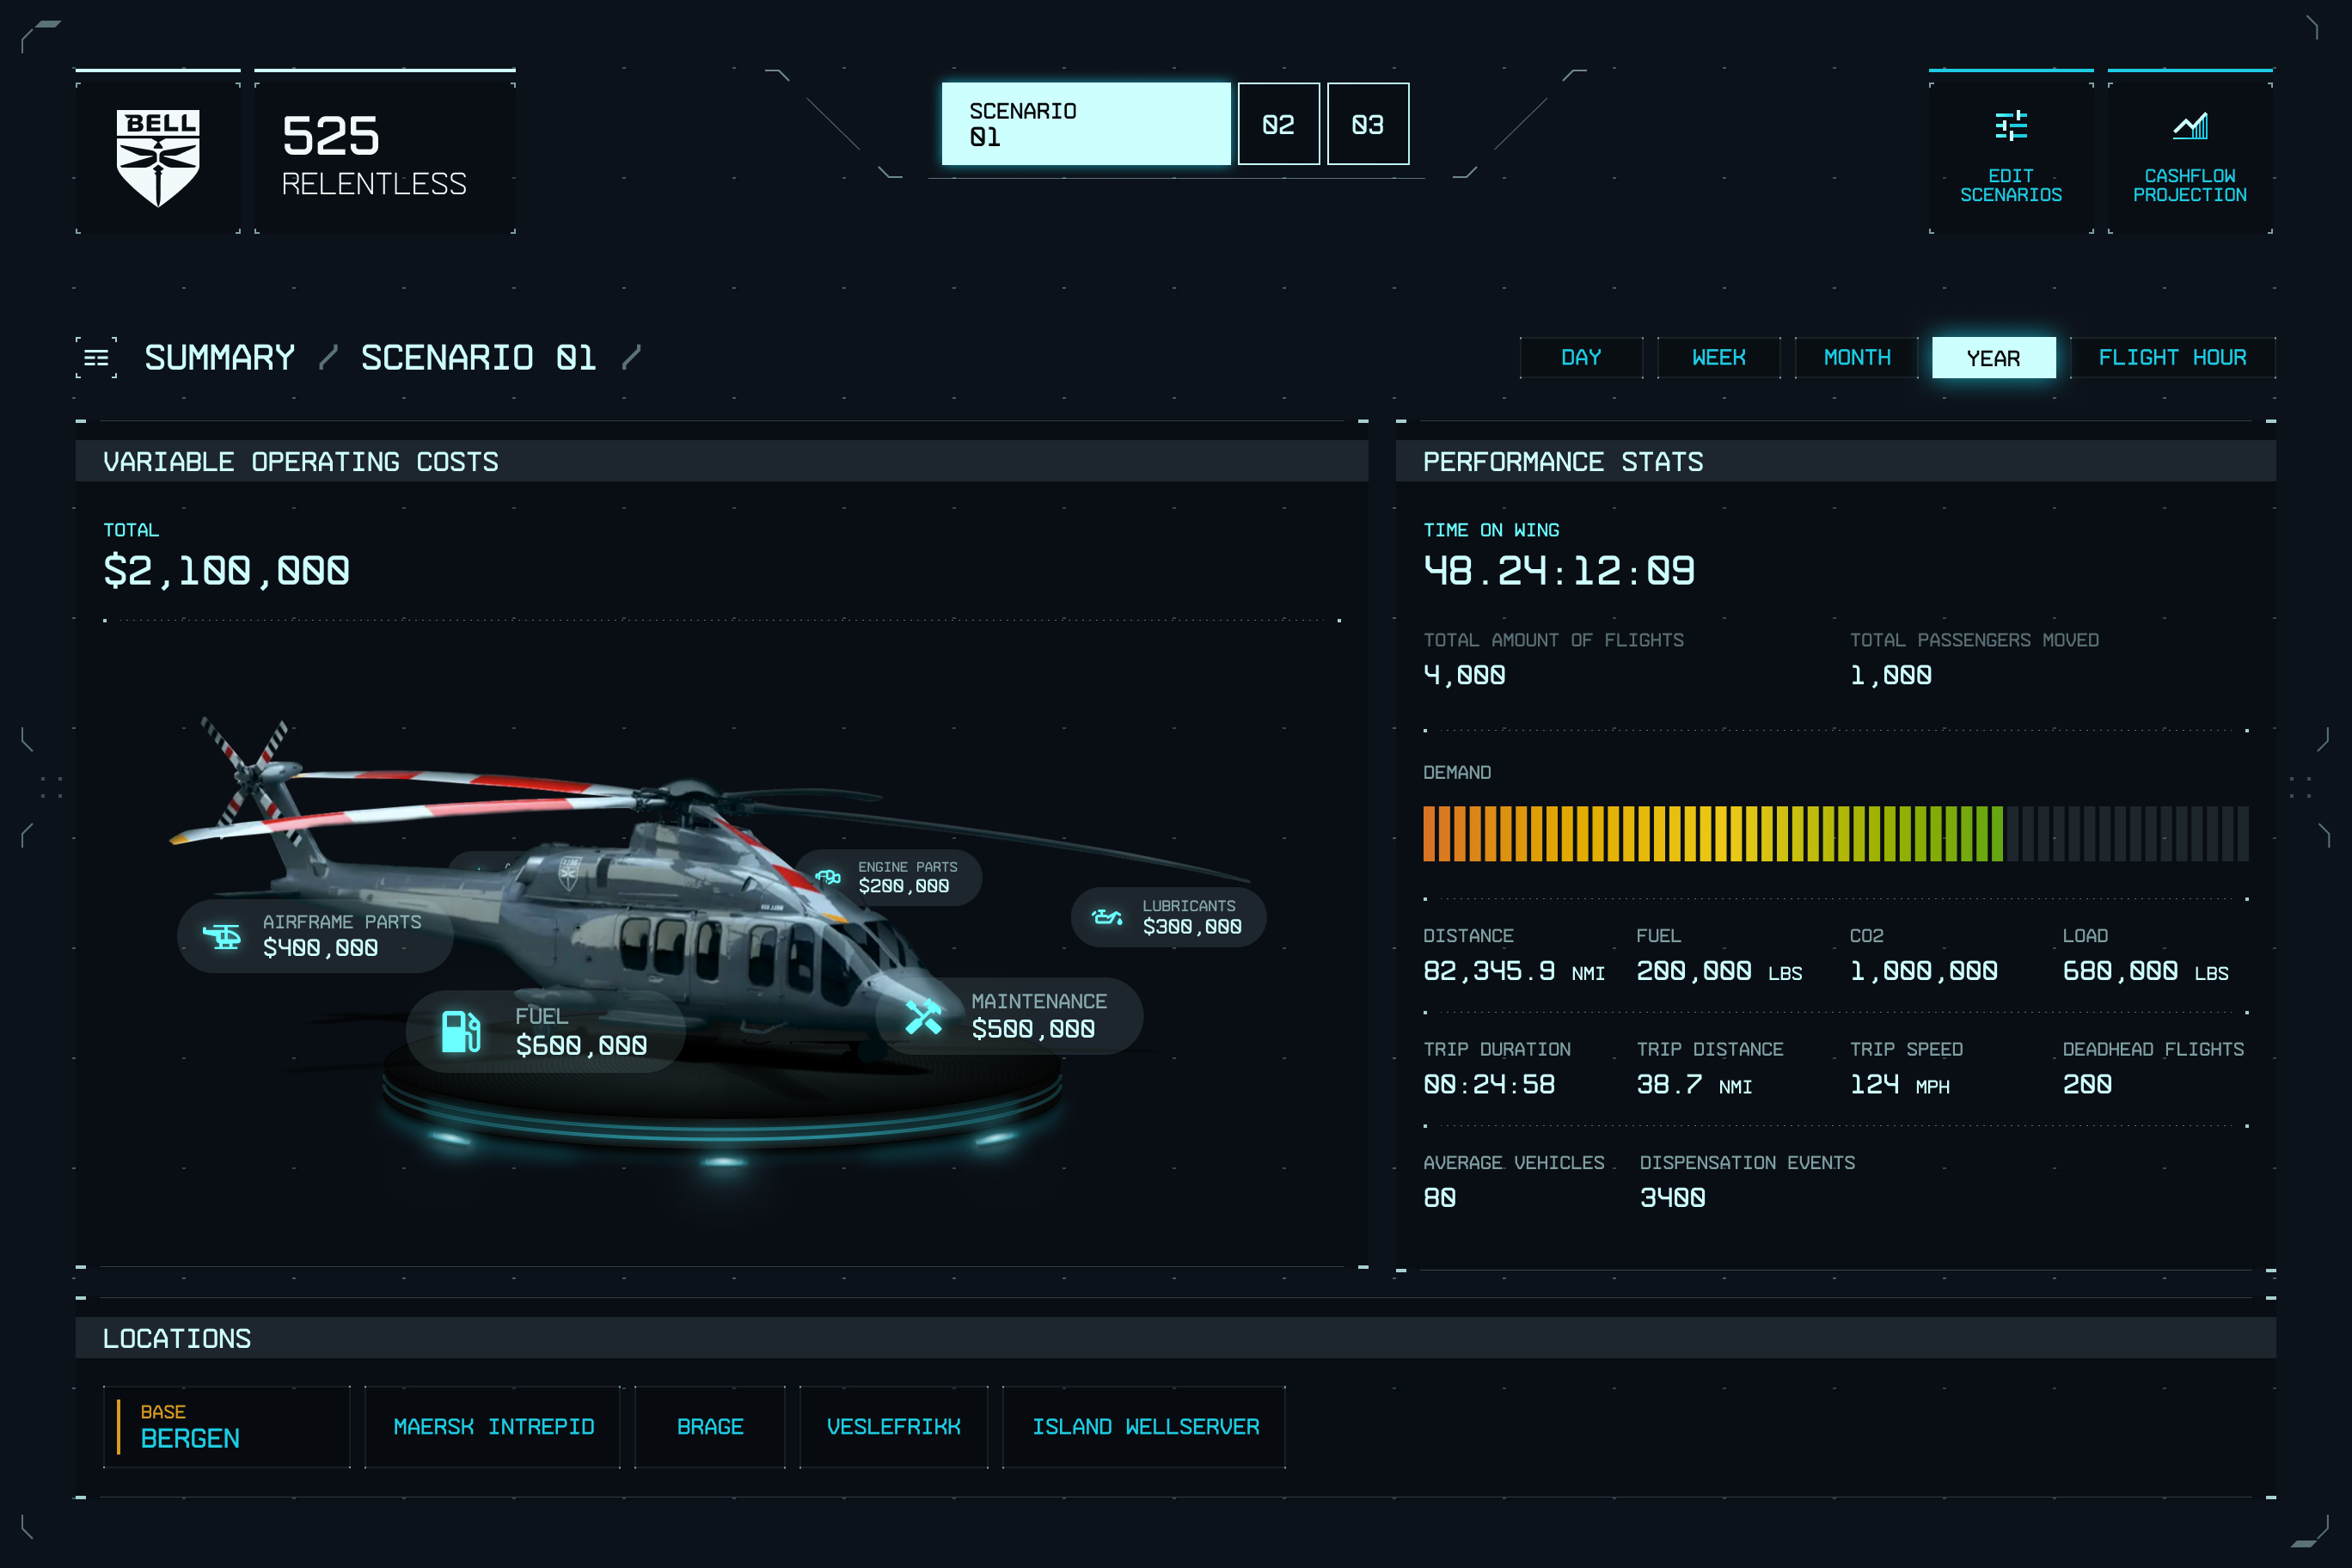Click the Summary breadcrumb
Image resolution: width=2352 pixels, height=1568 pixels.
click(219, 357)
